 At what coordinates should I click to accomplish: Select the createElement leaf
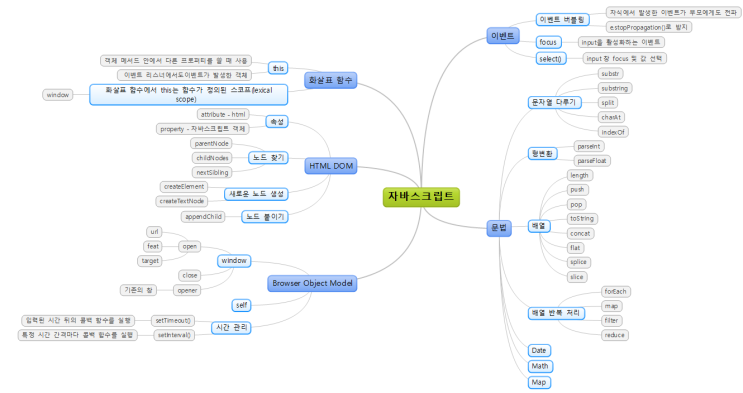point(184,187)
